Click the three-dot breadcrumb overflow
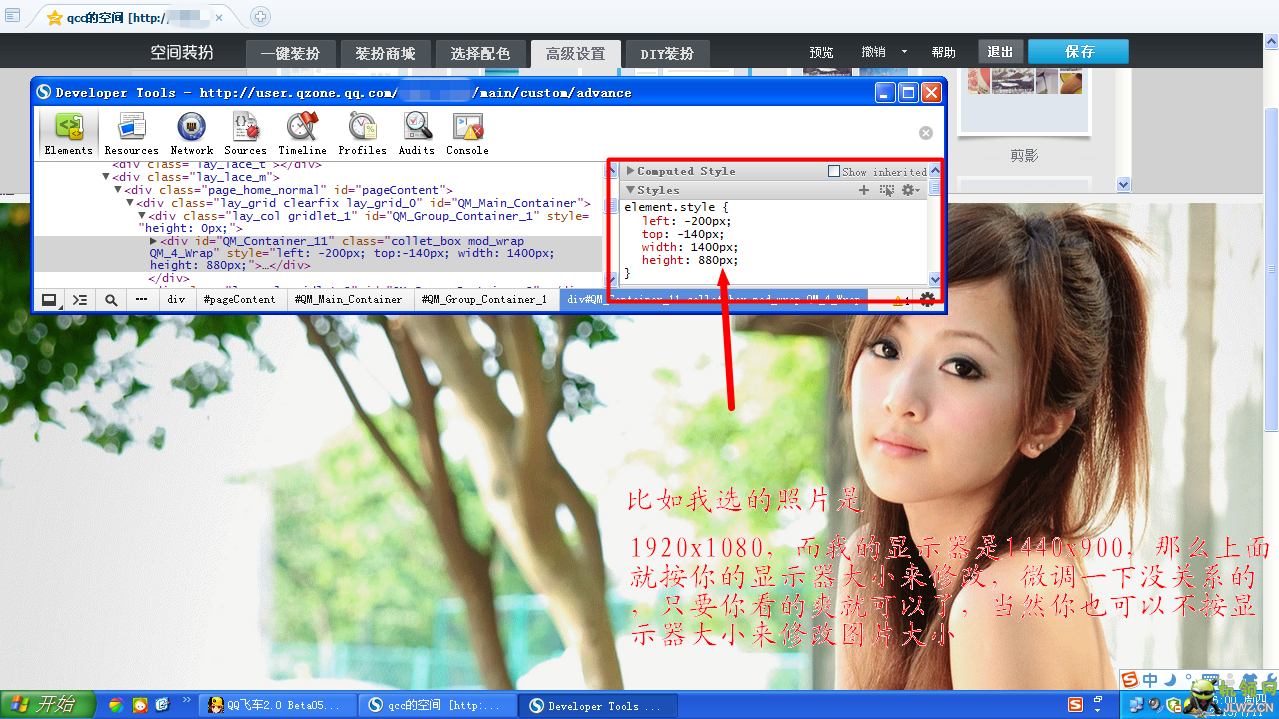 click(141, 299)
